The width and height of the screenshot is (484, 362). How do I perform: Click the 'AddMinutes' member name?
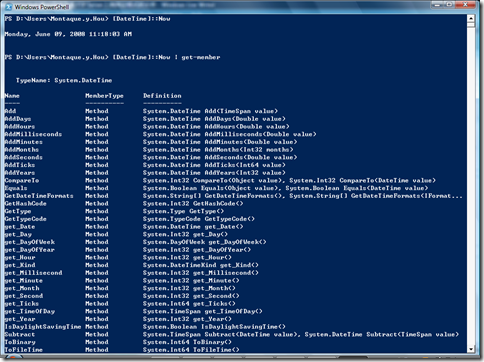[x=24, y=142]
